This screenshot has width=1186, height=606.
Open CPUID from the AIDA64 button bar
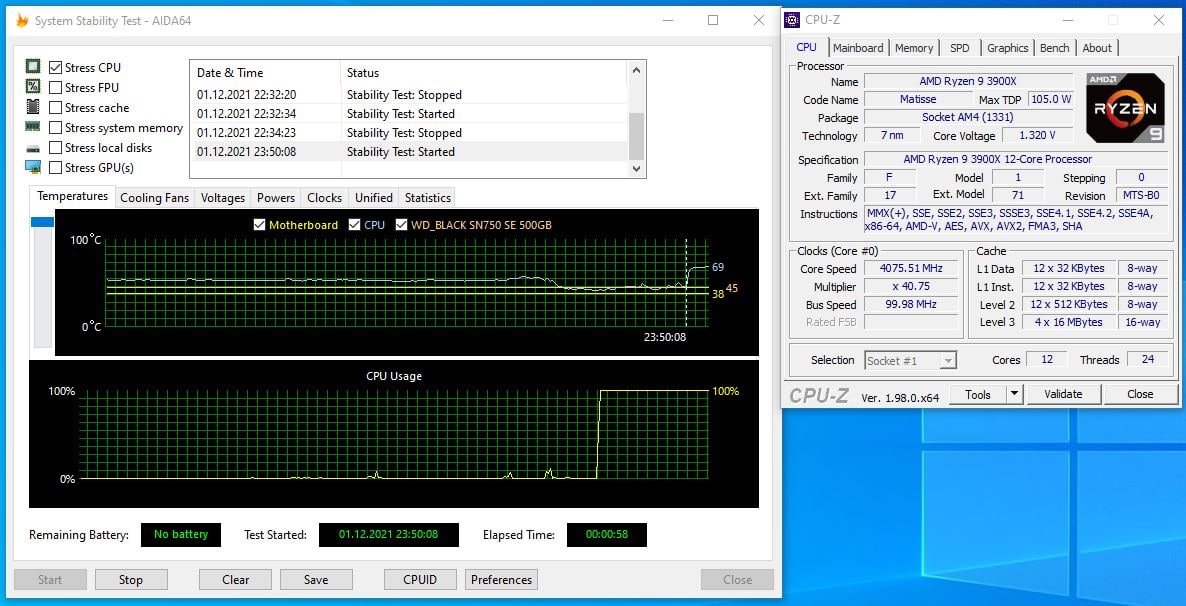tap(420, 580)
